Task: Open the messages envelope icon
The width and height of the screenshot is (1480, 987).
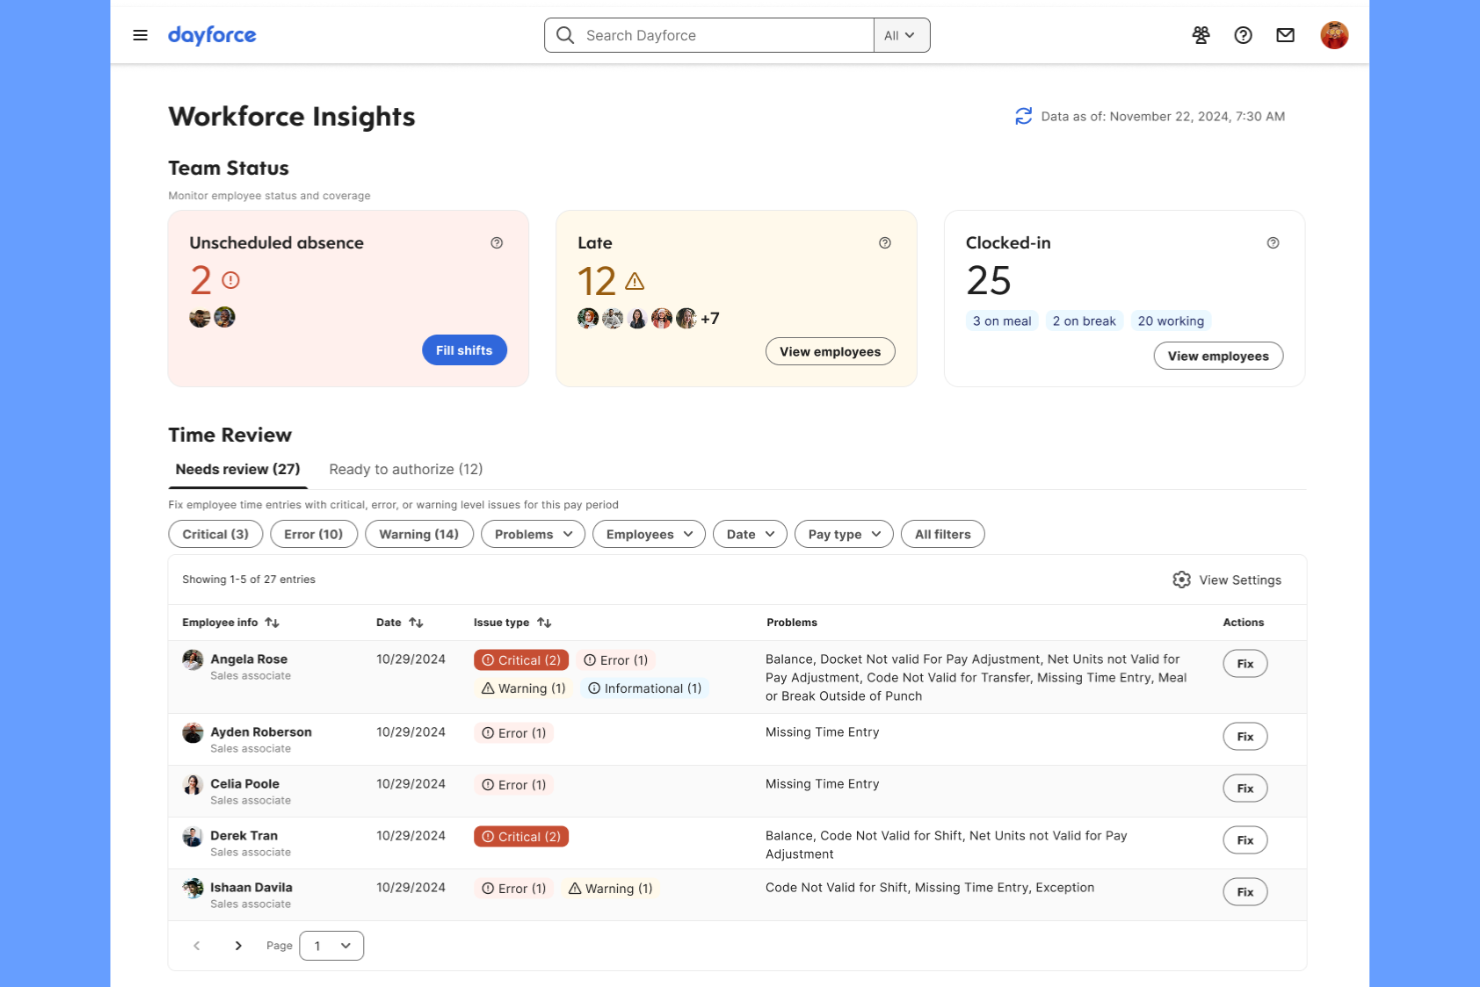Action: coord(1285,35)
